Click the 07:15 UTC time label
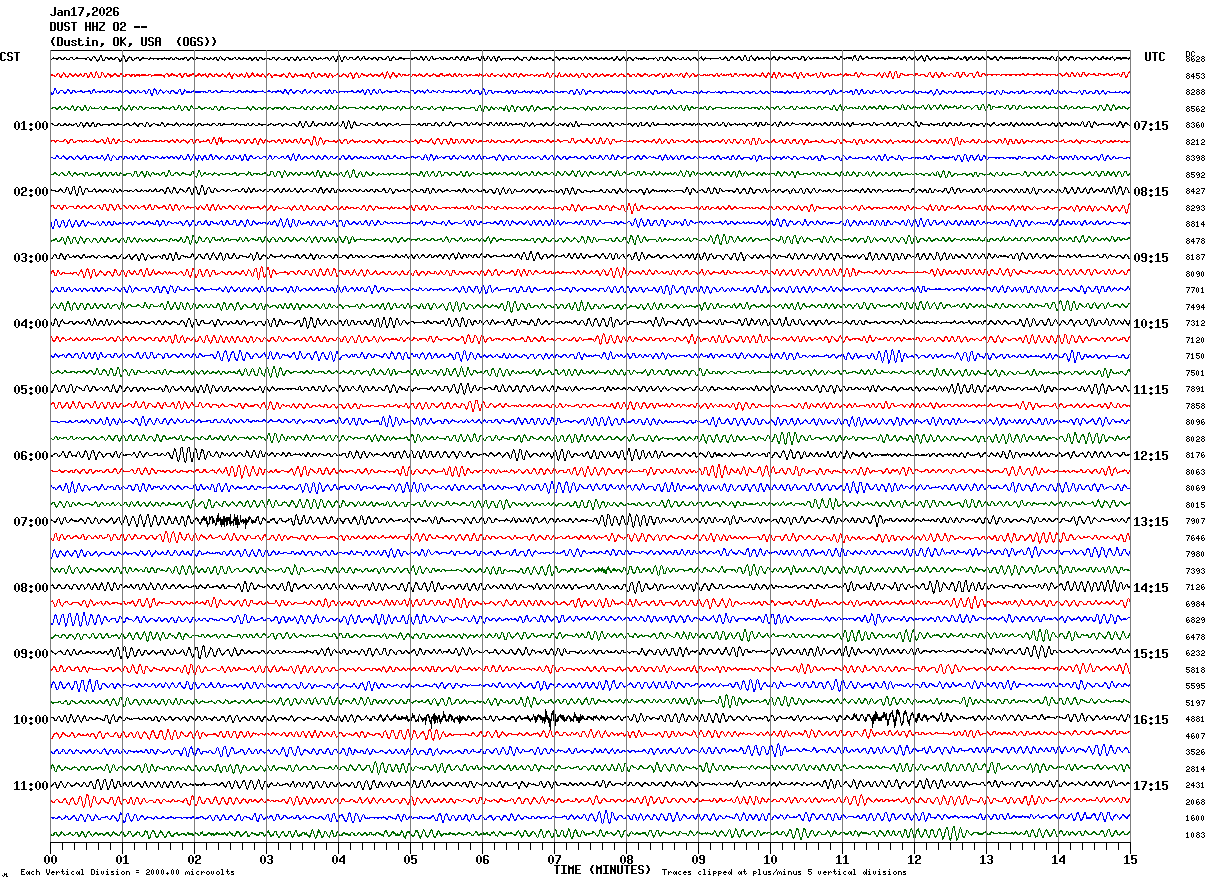The width and height of the screenshot is (1210, 886). pyautogui.click(x=1151, y=126)
